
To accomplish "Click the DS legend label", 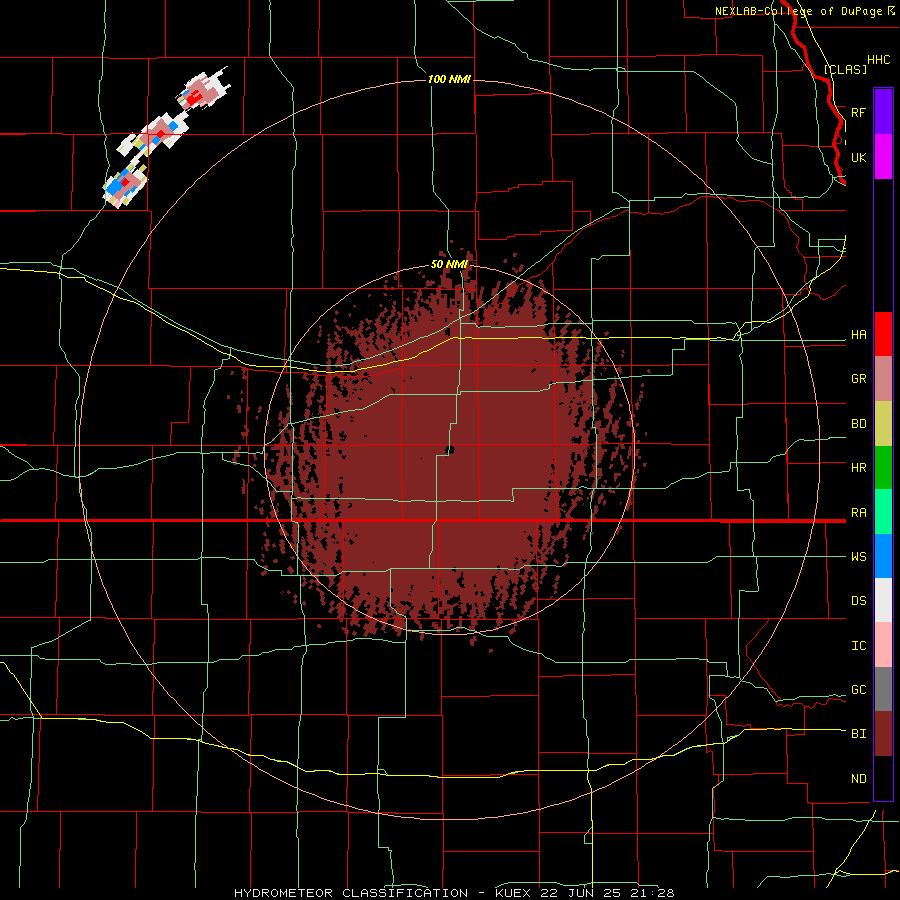I will pyautogui.click(x=858, y=601).
